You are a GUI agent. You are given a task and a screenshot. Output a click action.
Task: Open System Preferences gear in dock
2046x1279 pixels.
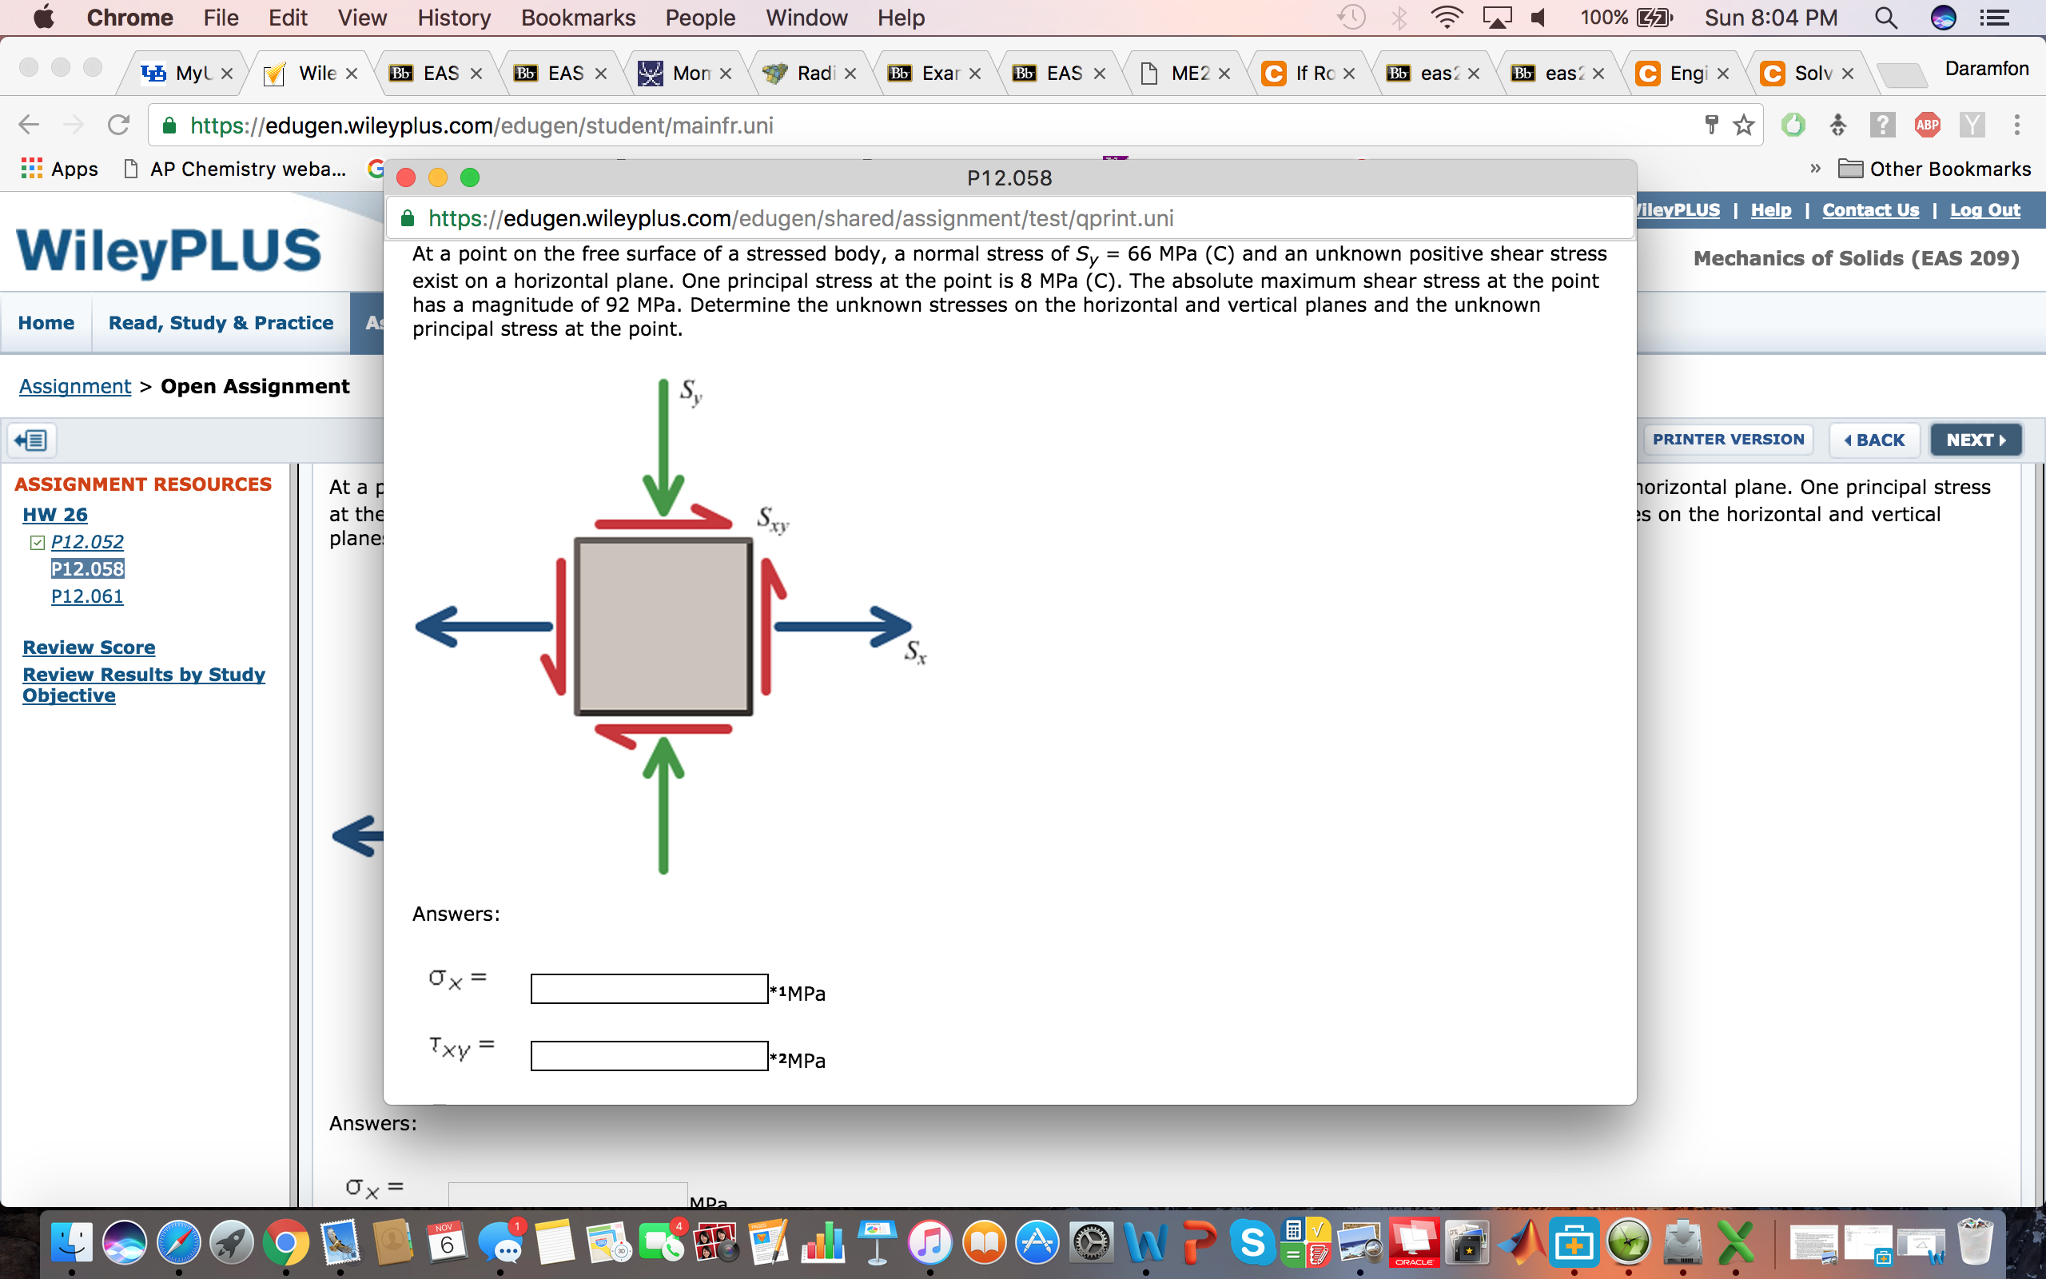click(x=1091, y=1243)
